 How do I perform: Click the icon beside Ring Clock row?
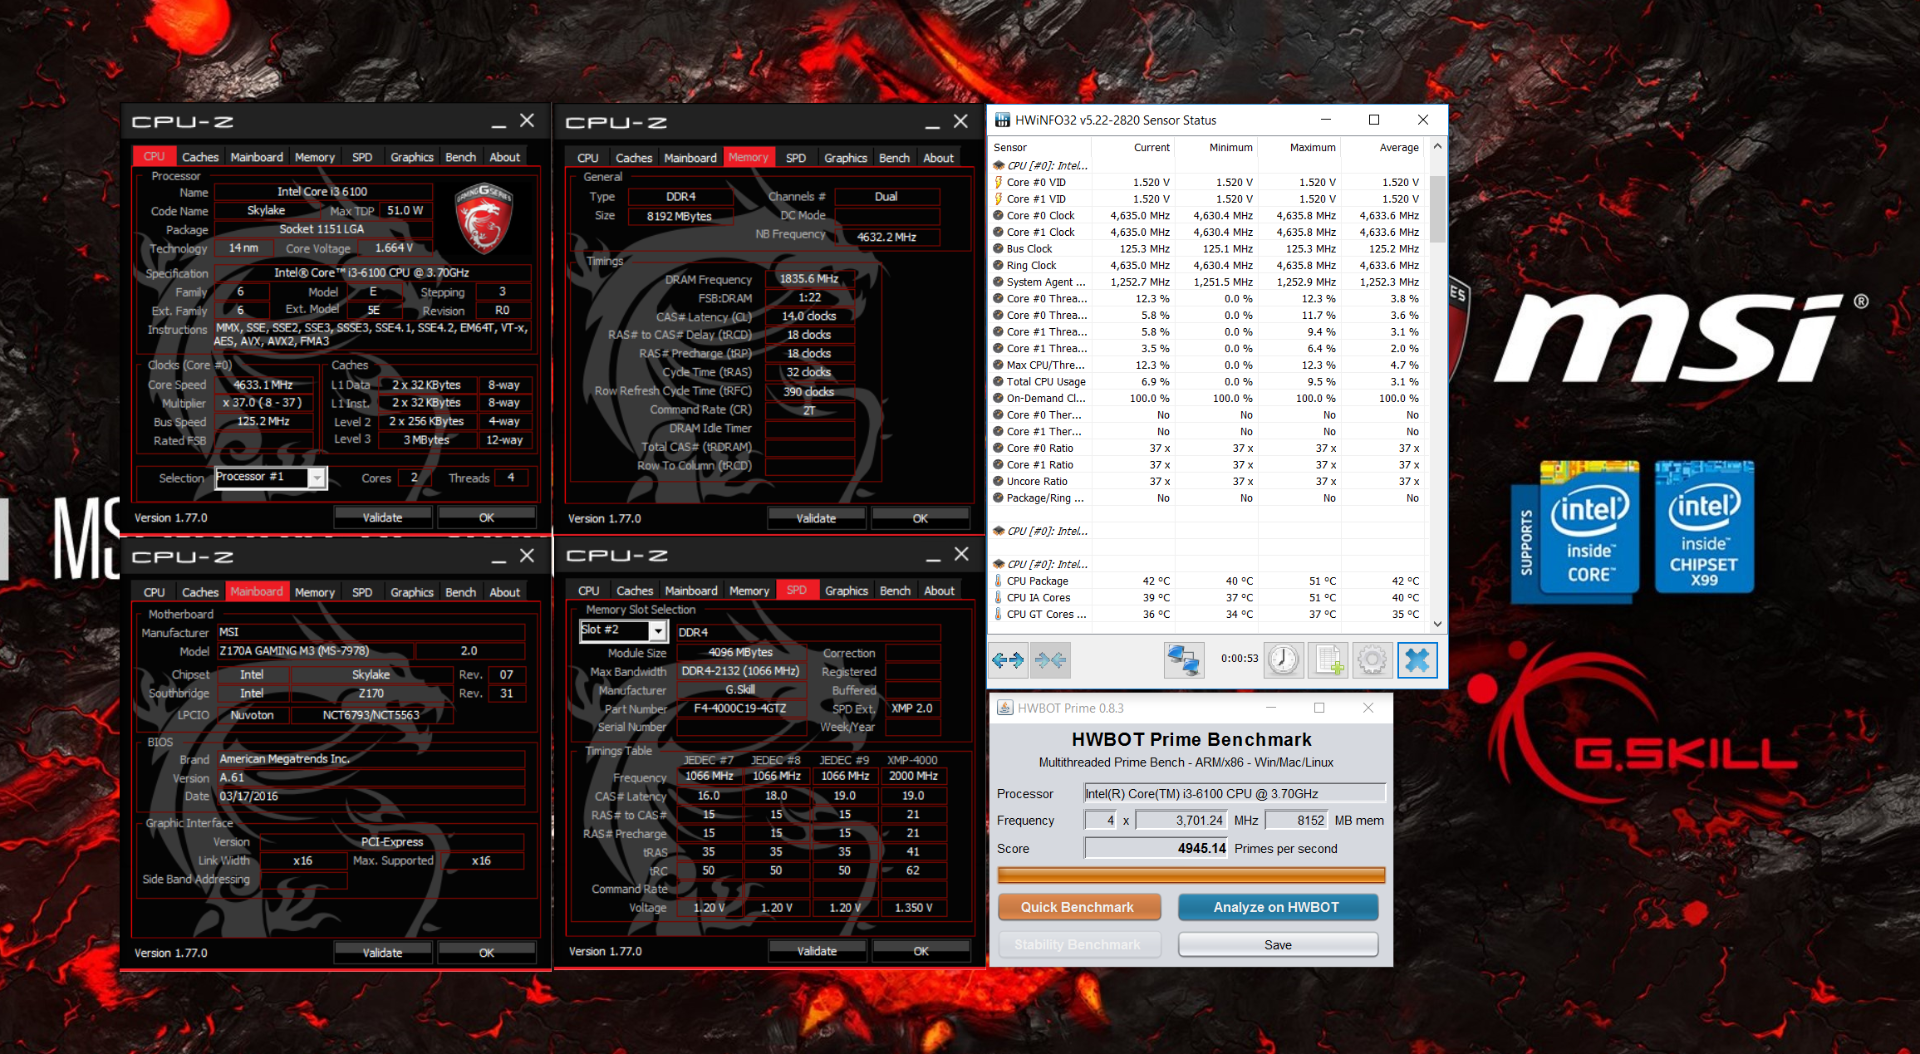click(x=998, y=265)
